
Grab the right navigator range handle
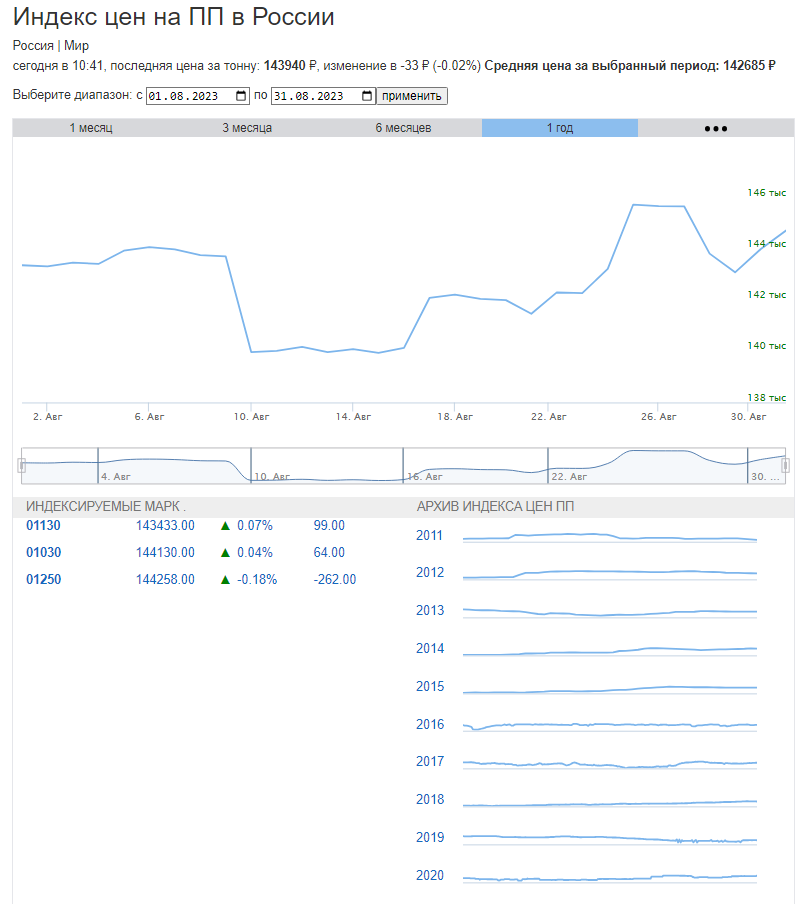[785, 465]
